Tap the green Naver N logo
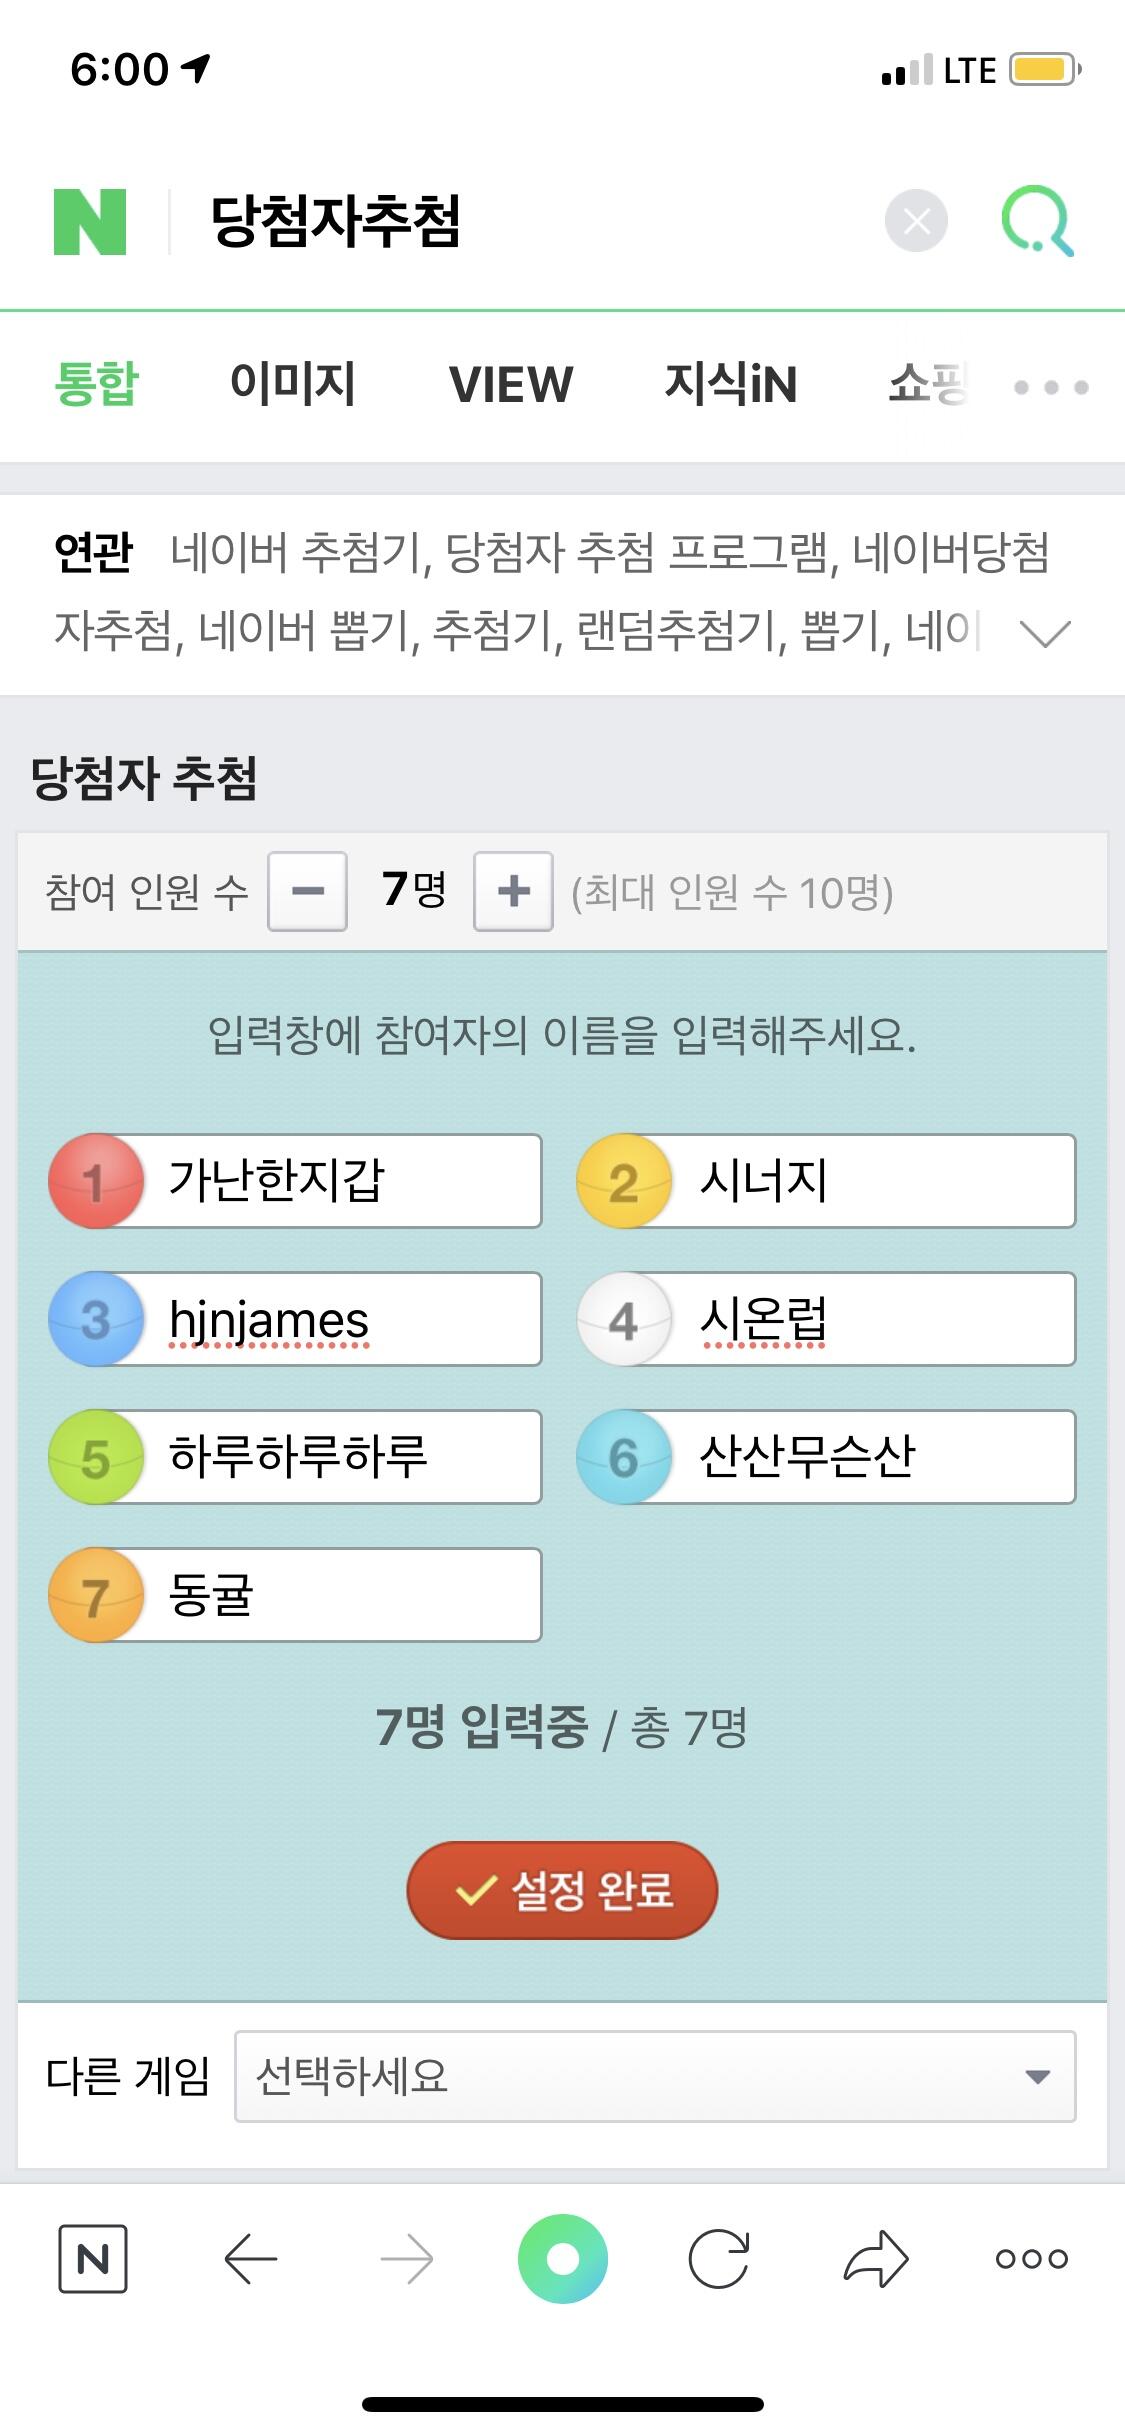 90,221
